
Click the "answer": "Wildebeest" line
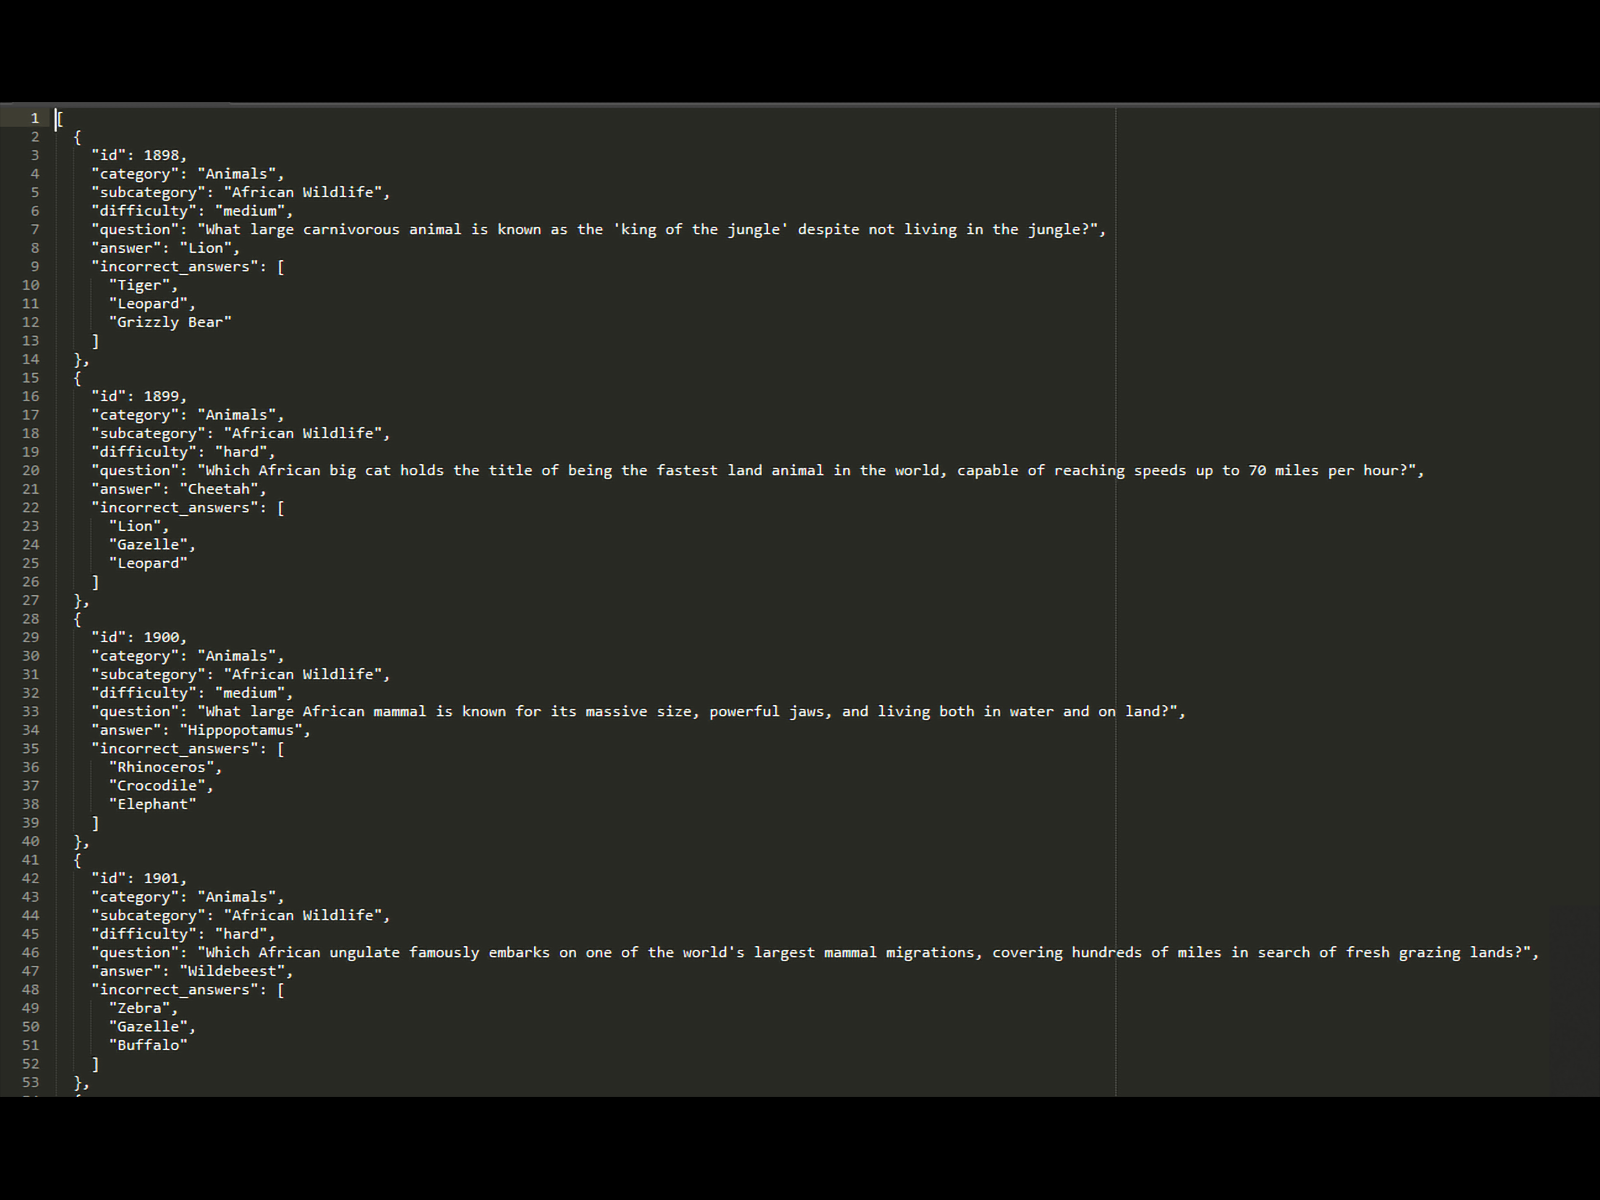[192, 971]
